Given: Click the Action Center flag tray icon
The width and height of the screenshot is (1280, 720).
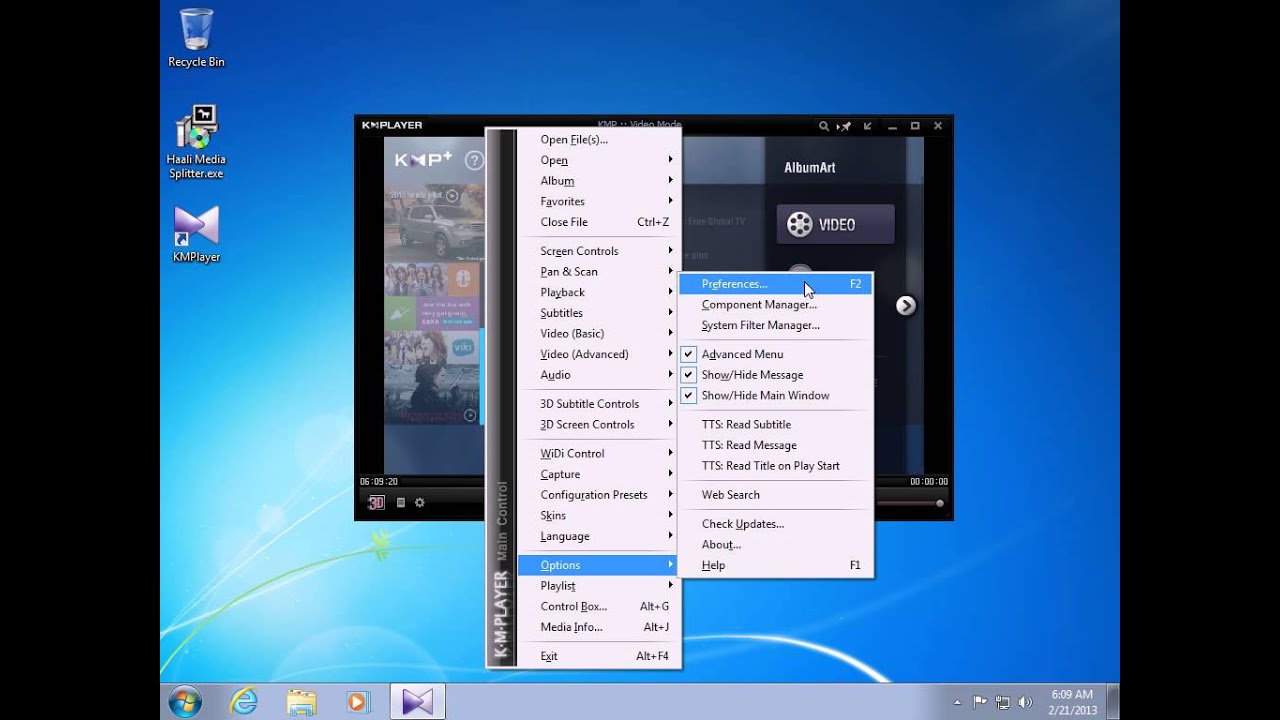Looking at the screenshot, I should [980, 702].
